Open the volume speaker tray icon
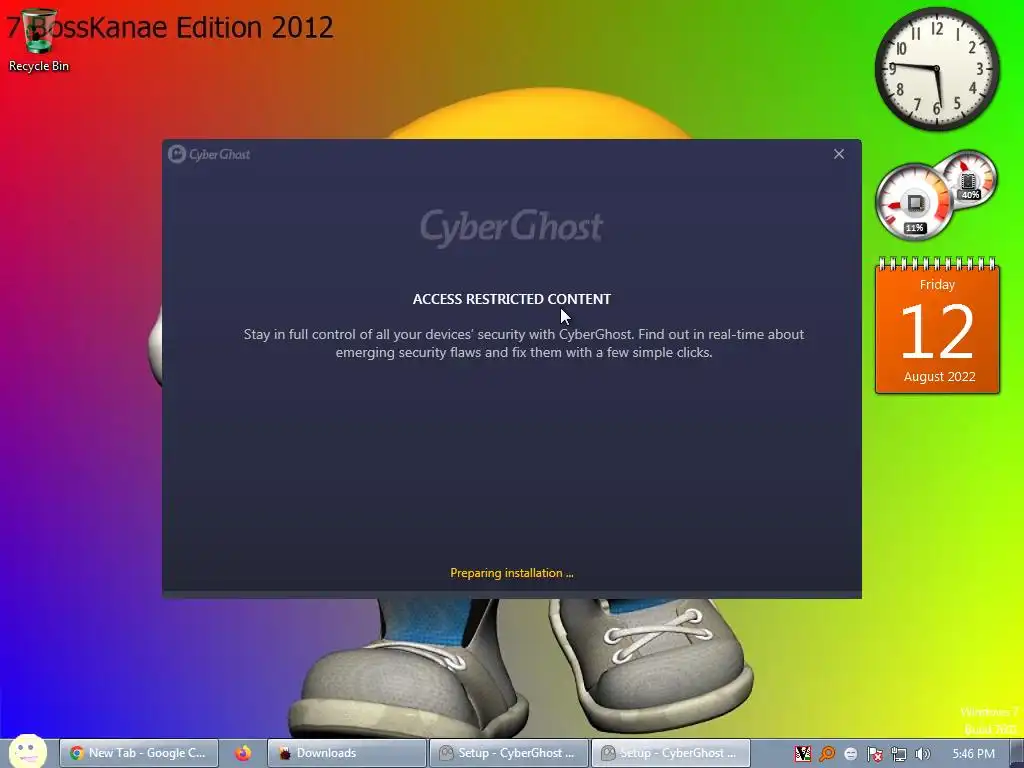Viewport: 1024px width, 768px height. click(x=922, y=754)
